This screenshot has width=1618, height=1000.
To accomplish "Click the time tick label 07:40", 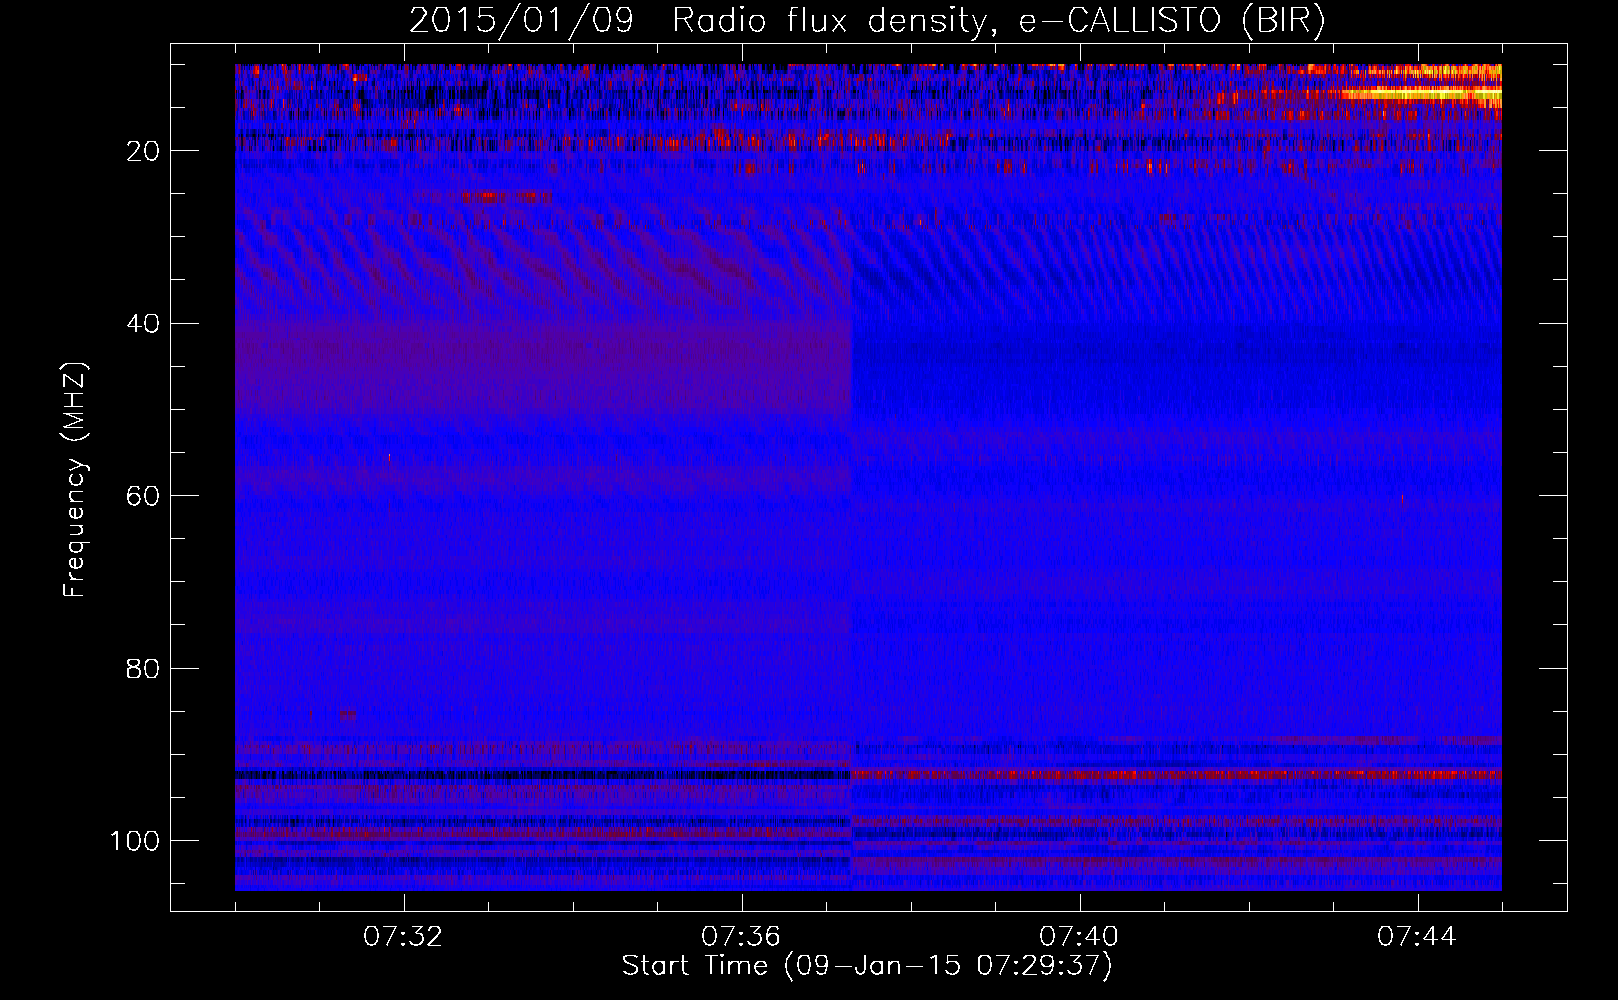I will [x=1079, y=937].
